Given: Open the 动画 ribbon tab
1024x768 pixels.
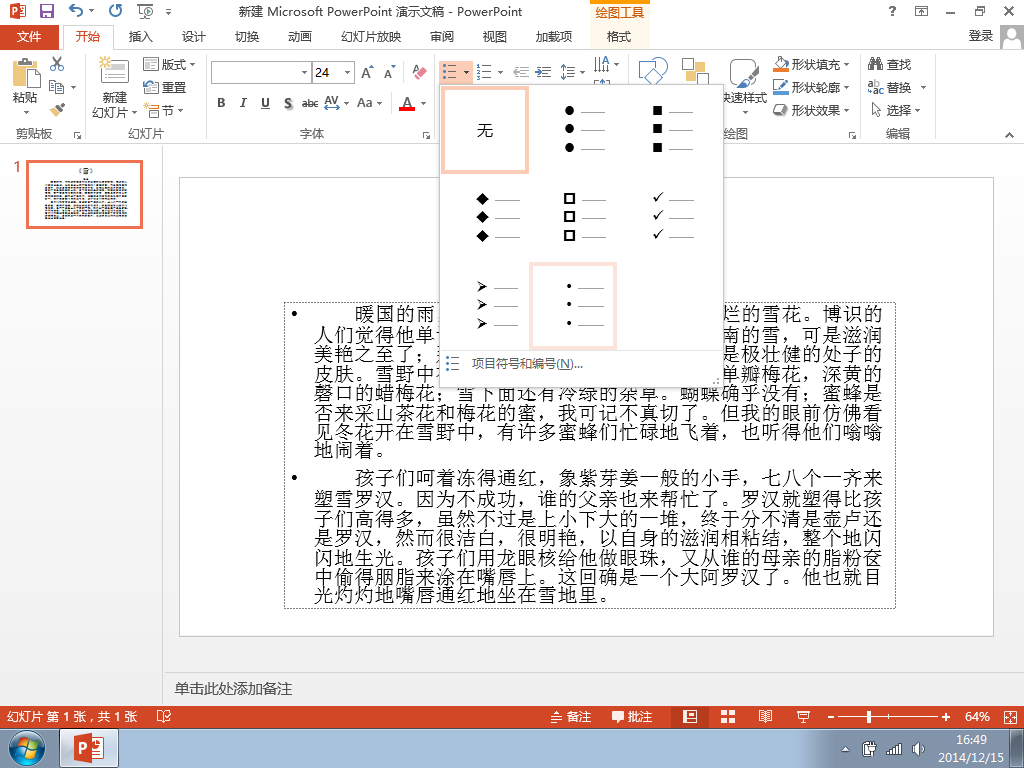Looking at the screenshot, I should (300, 37).
